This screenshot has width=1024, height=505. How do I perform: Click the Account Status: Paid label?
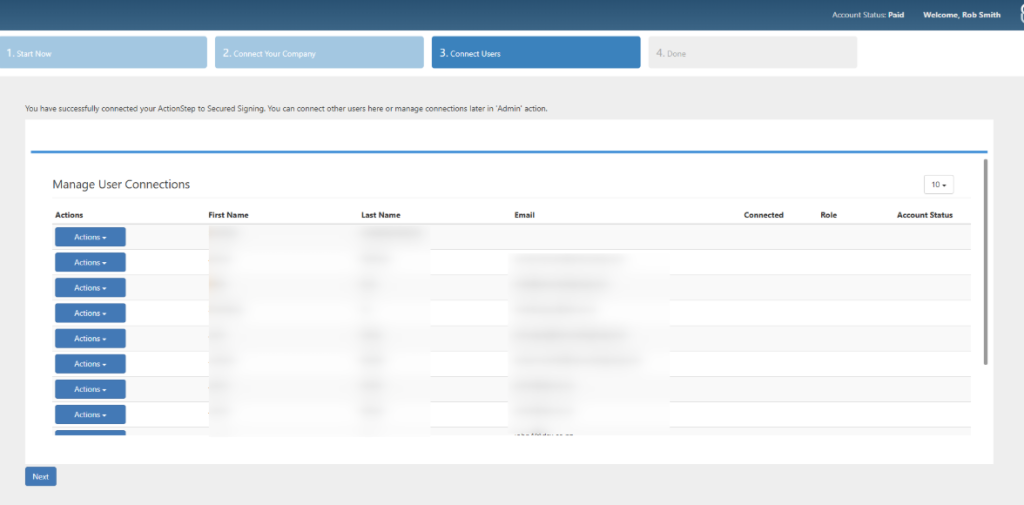pos(868,15)
